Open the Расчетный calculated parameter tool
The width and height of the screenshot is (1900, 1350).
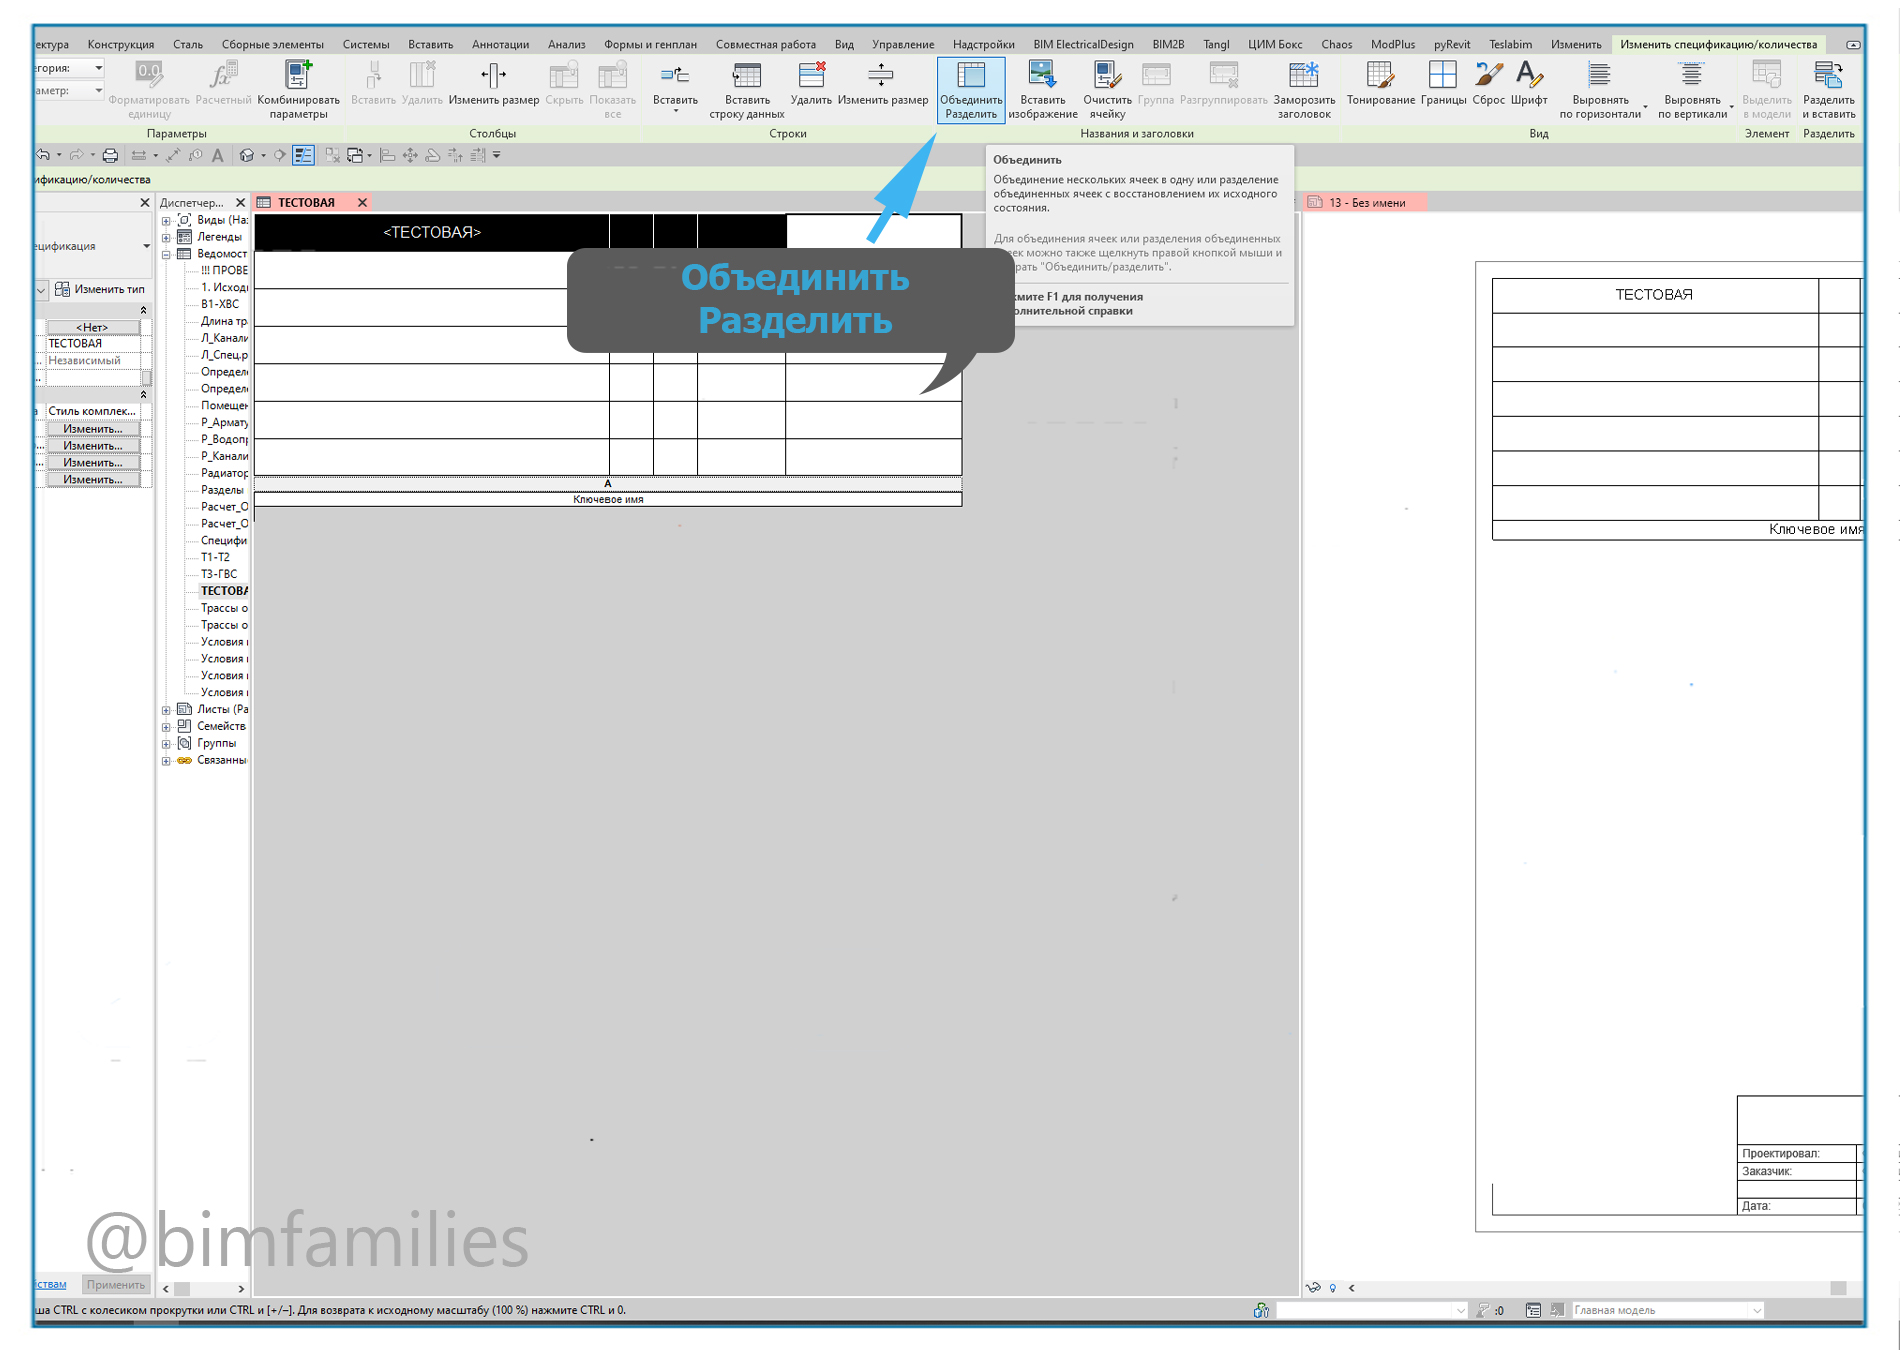click(223, 82)
